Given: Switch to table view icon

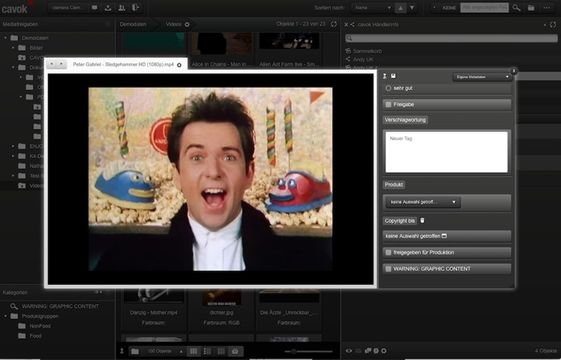Looking at the screenshot, I should 221,351.
